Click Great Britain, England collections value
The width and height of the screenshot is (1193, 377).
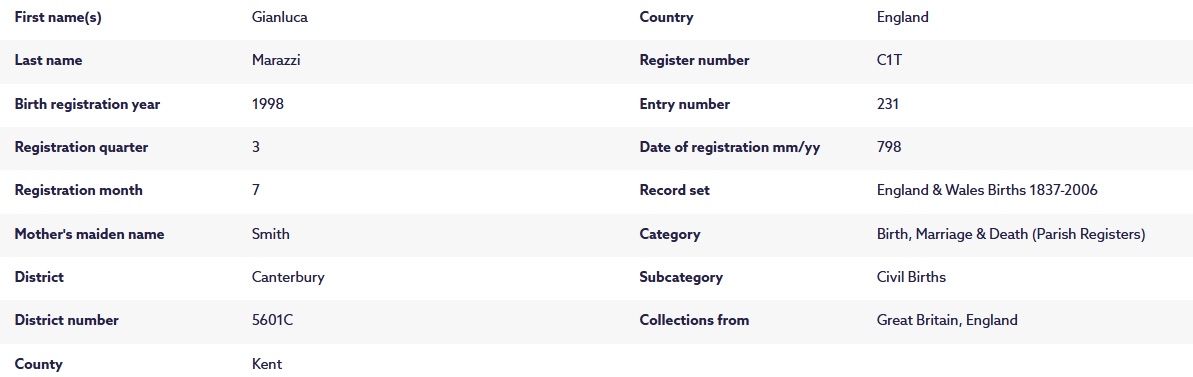click(946, 321)
